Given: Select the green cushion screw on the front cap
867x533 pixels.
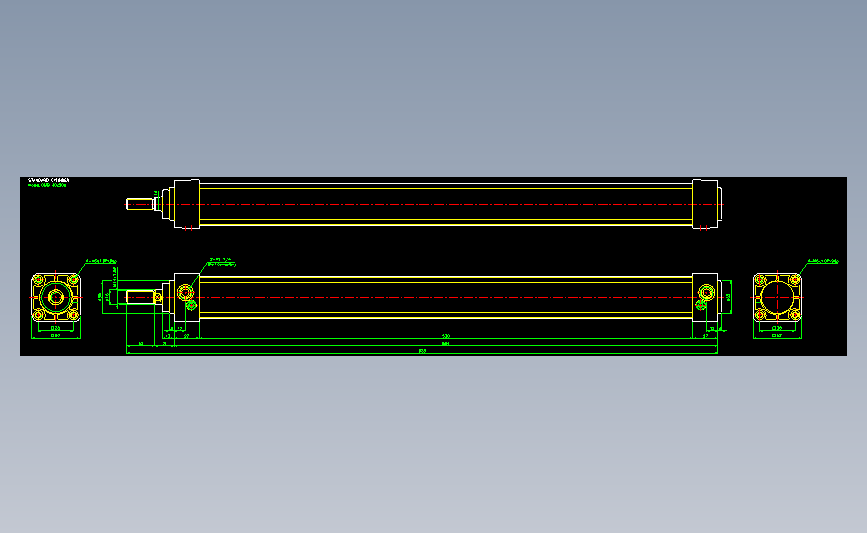Looking at the screenshot, I should click(x=191, y=305).
